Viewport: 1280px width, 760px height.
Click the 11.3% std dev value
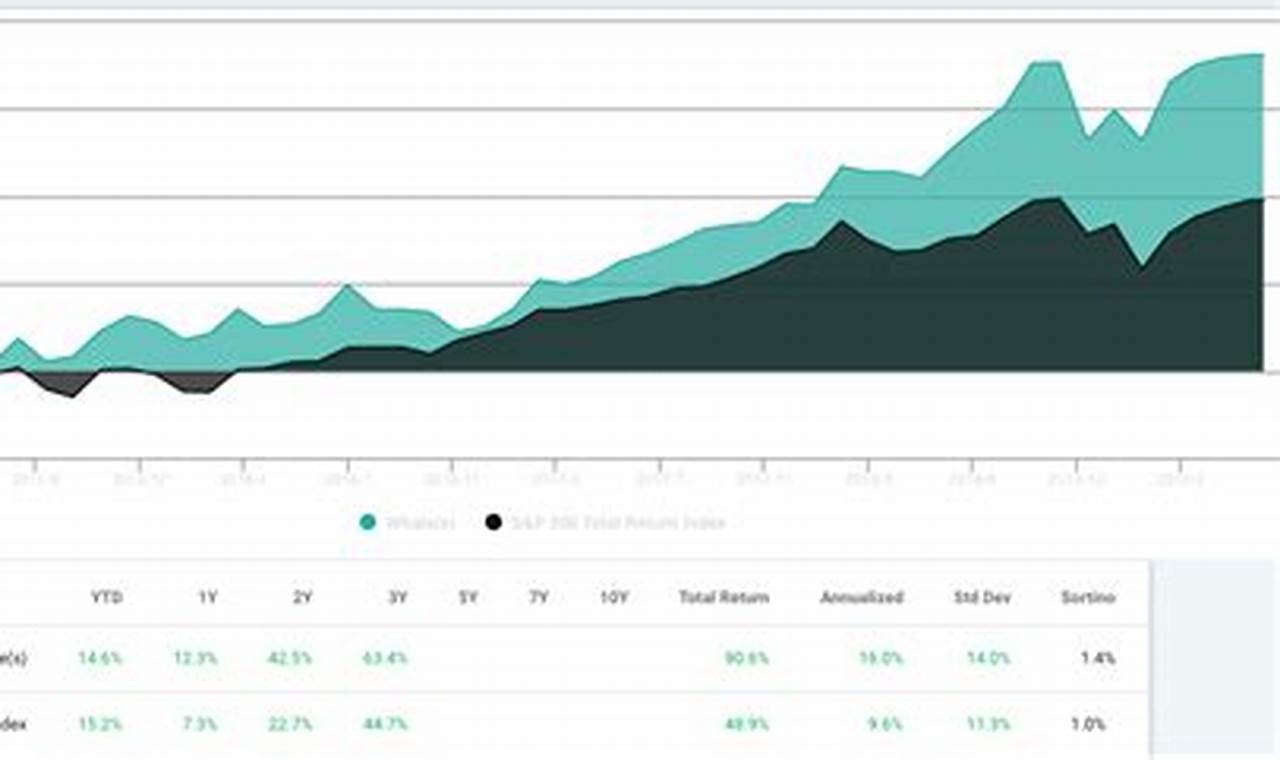pyautogui.click(x=990, y=725)
